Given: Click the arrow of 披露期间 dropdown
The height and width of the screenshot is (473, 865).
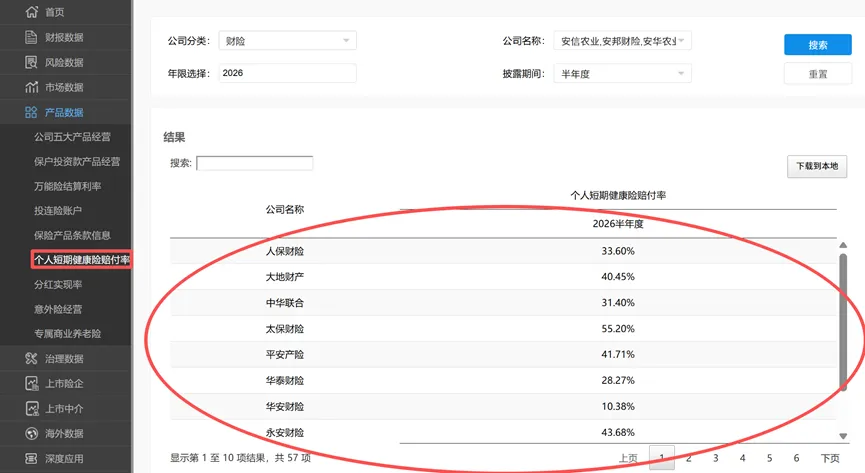Looking at the screenshot, I should point(681,73).
